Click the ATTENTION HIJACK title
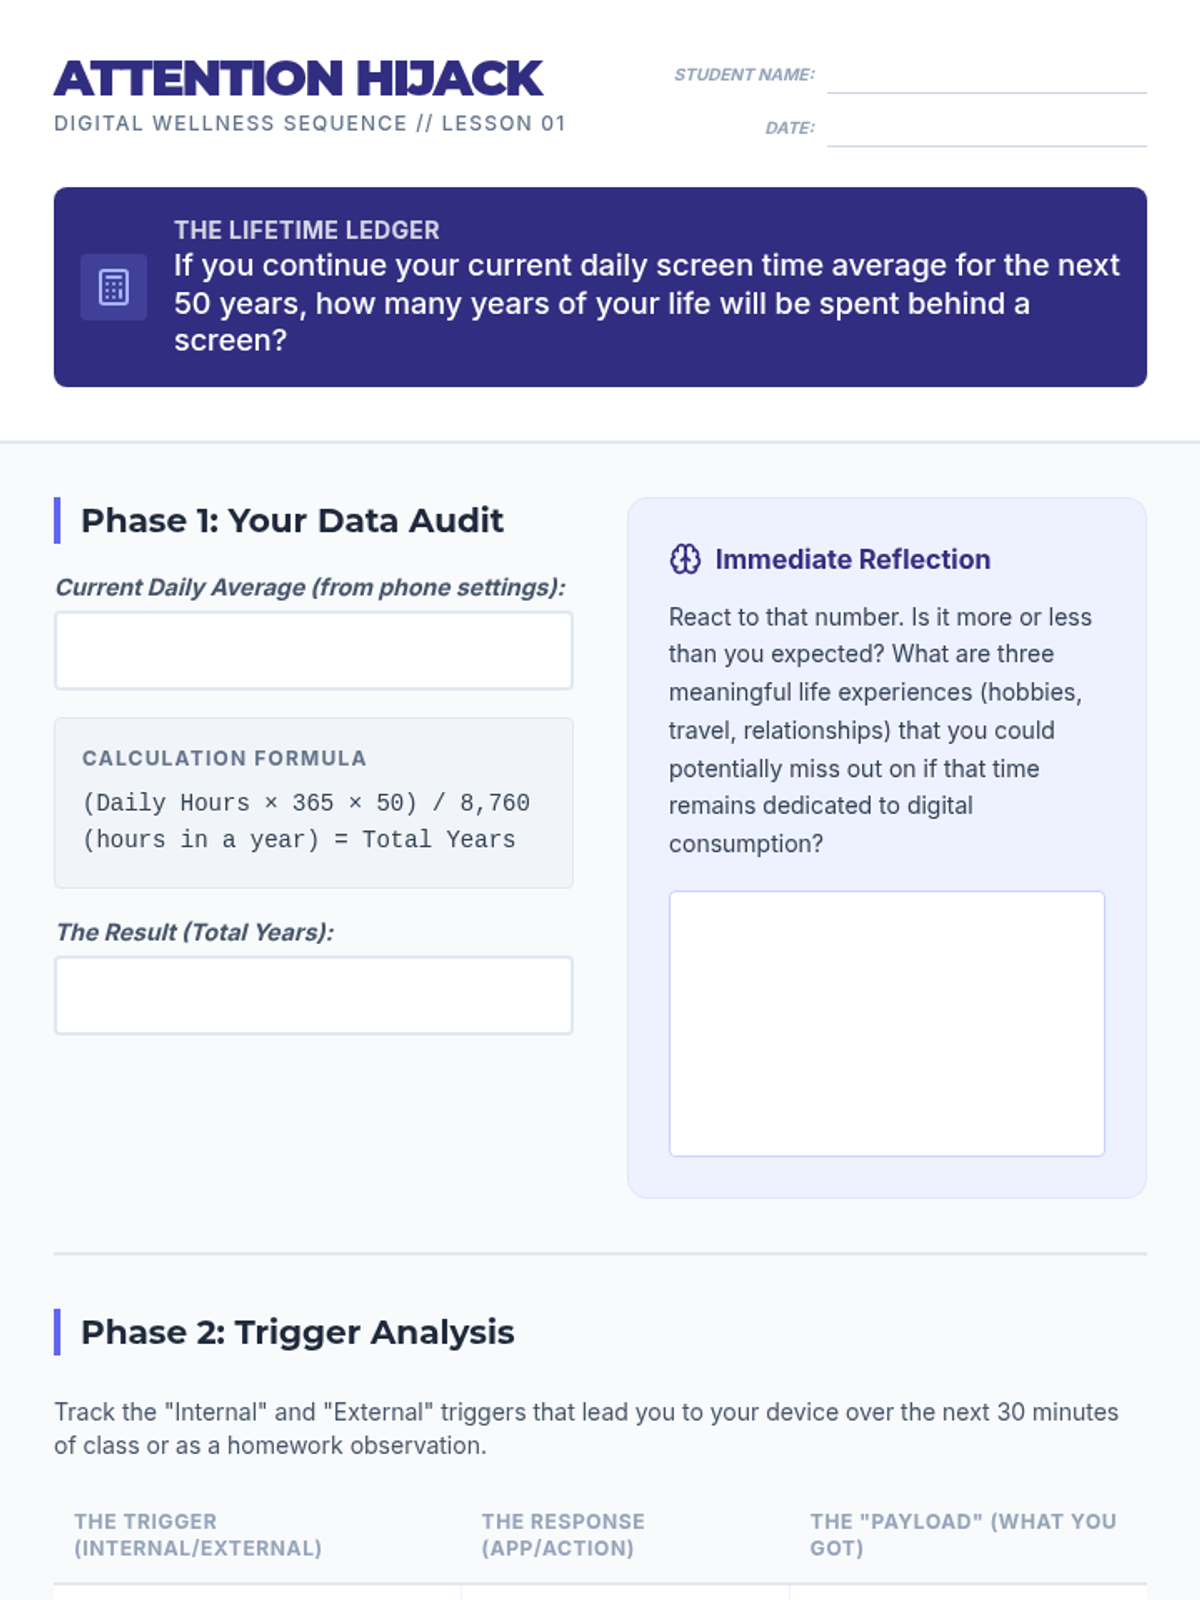Image resolution: width=1200 pixels, height=1600 pixels. point(298,79)
